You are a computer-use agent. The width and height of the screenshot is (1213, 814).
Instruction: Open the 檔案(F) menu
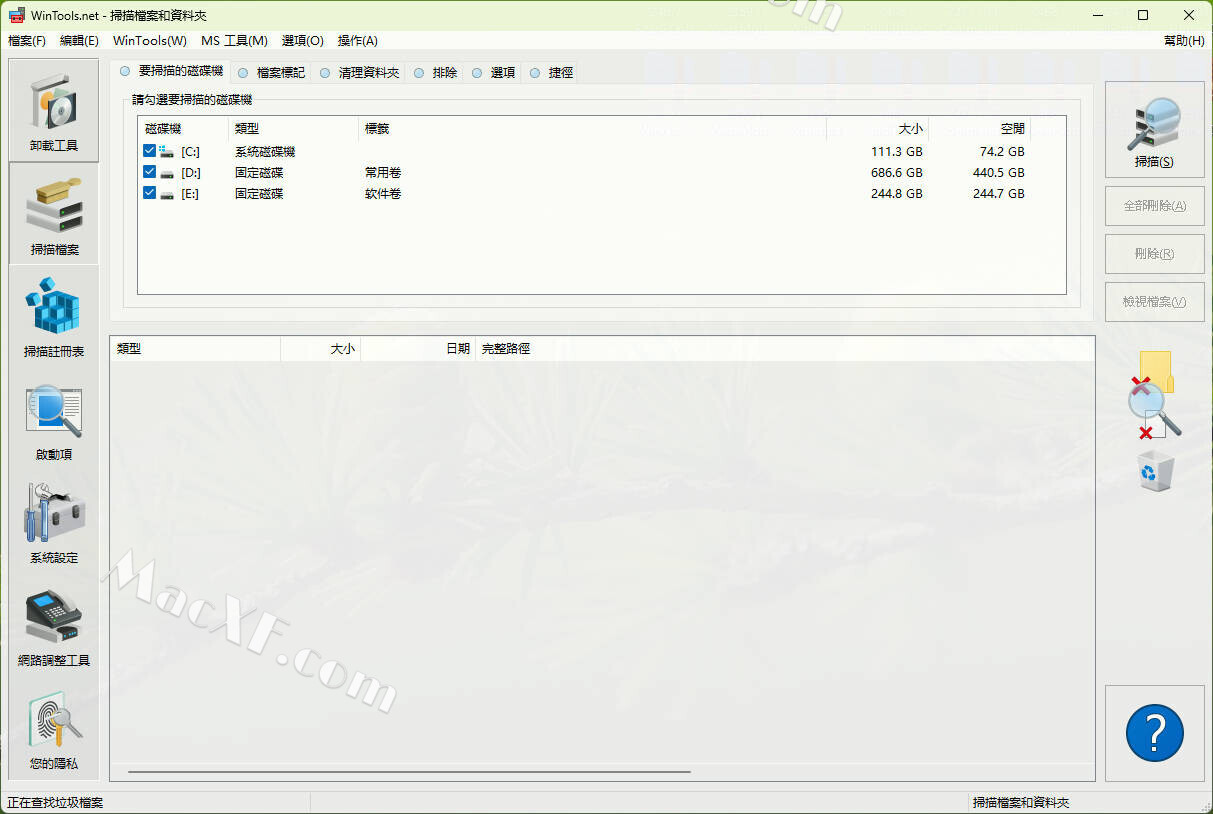point(27,41)
